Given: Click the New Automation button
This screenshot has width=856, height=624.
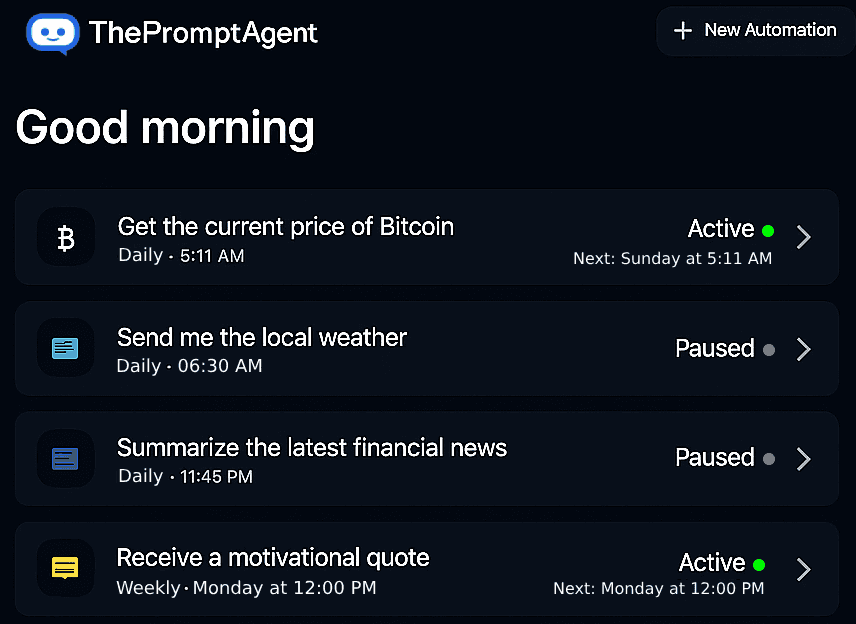Looking at the screenshot, I should tap(756, 31).
